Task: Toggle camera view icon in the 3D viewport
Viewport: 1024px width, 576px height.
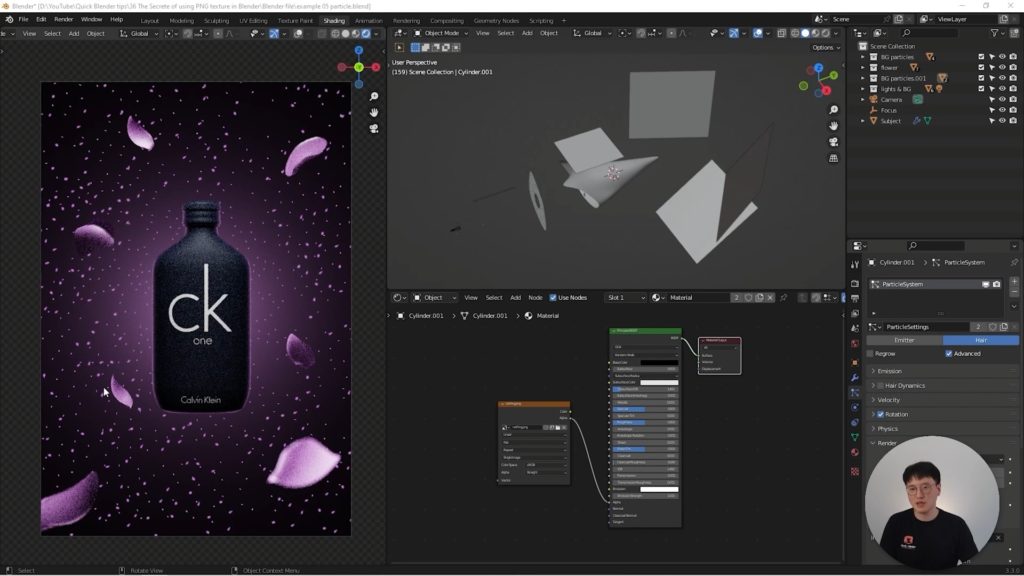Action: click(834, 142)
